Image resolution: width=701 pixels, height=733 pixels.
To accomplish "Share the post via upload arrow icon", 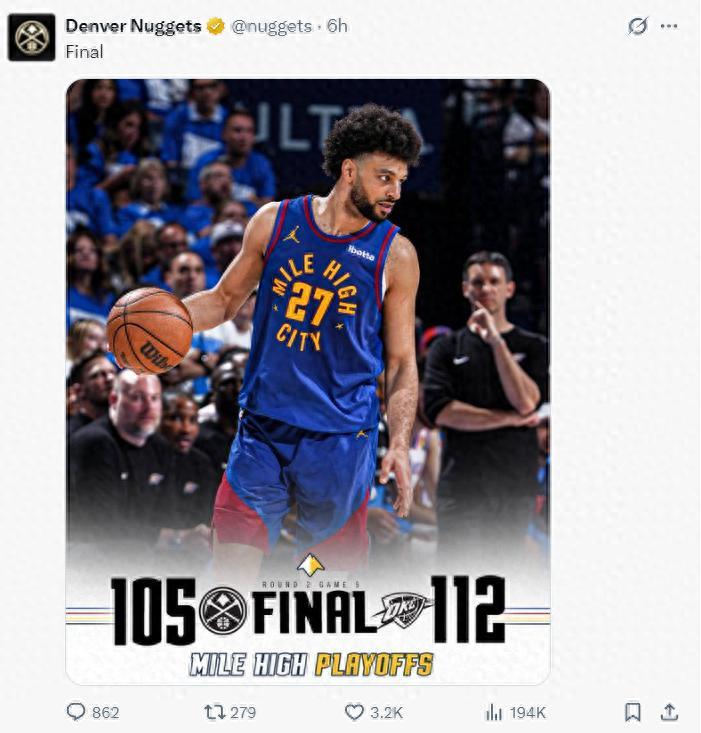I will [669, 712].
